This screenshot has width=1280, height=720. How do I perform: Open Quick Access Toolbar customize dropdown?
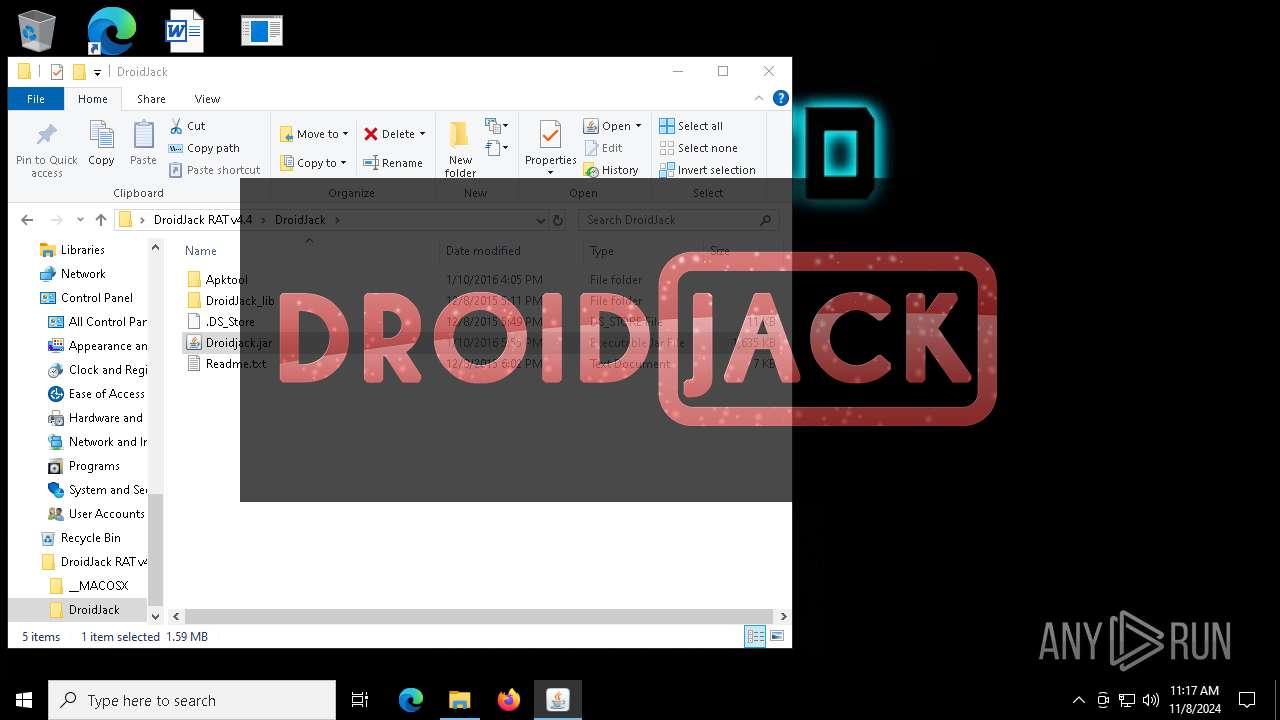(97, 72)
